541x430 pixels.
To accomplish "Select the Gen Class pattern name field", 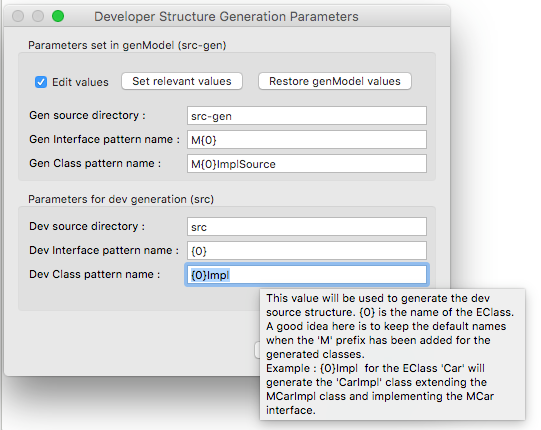I will pos(307,164).
